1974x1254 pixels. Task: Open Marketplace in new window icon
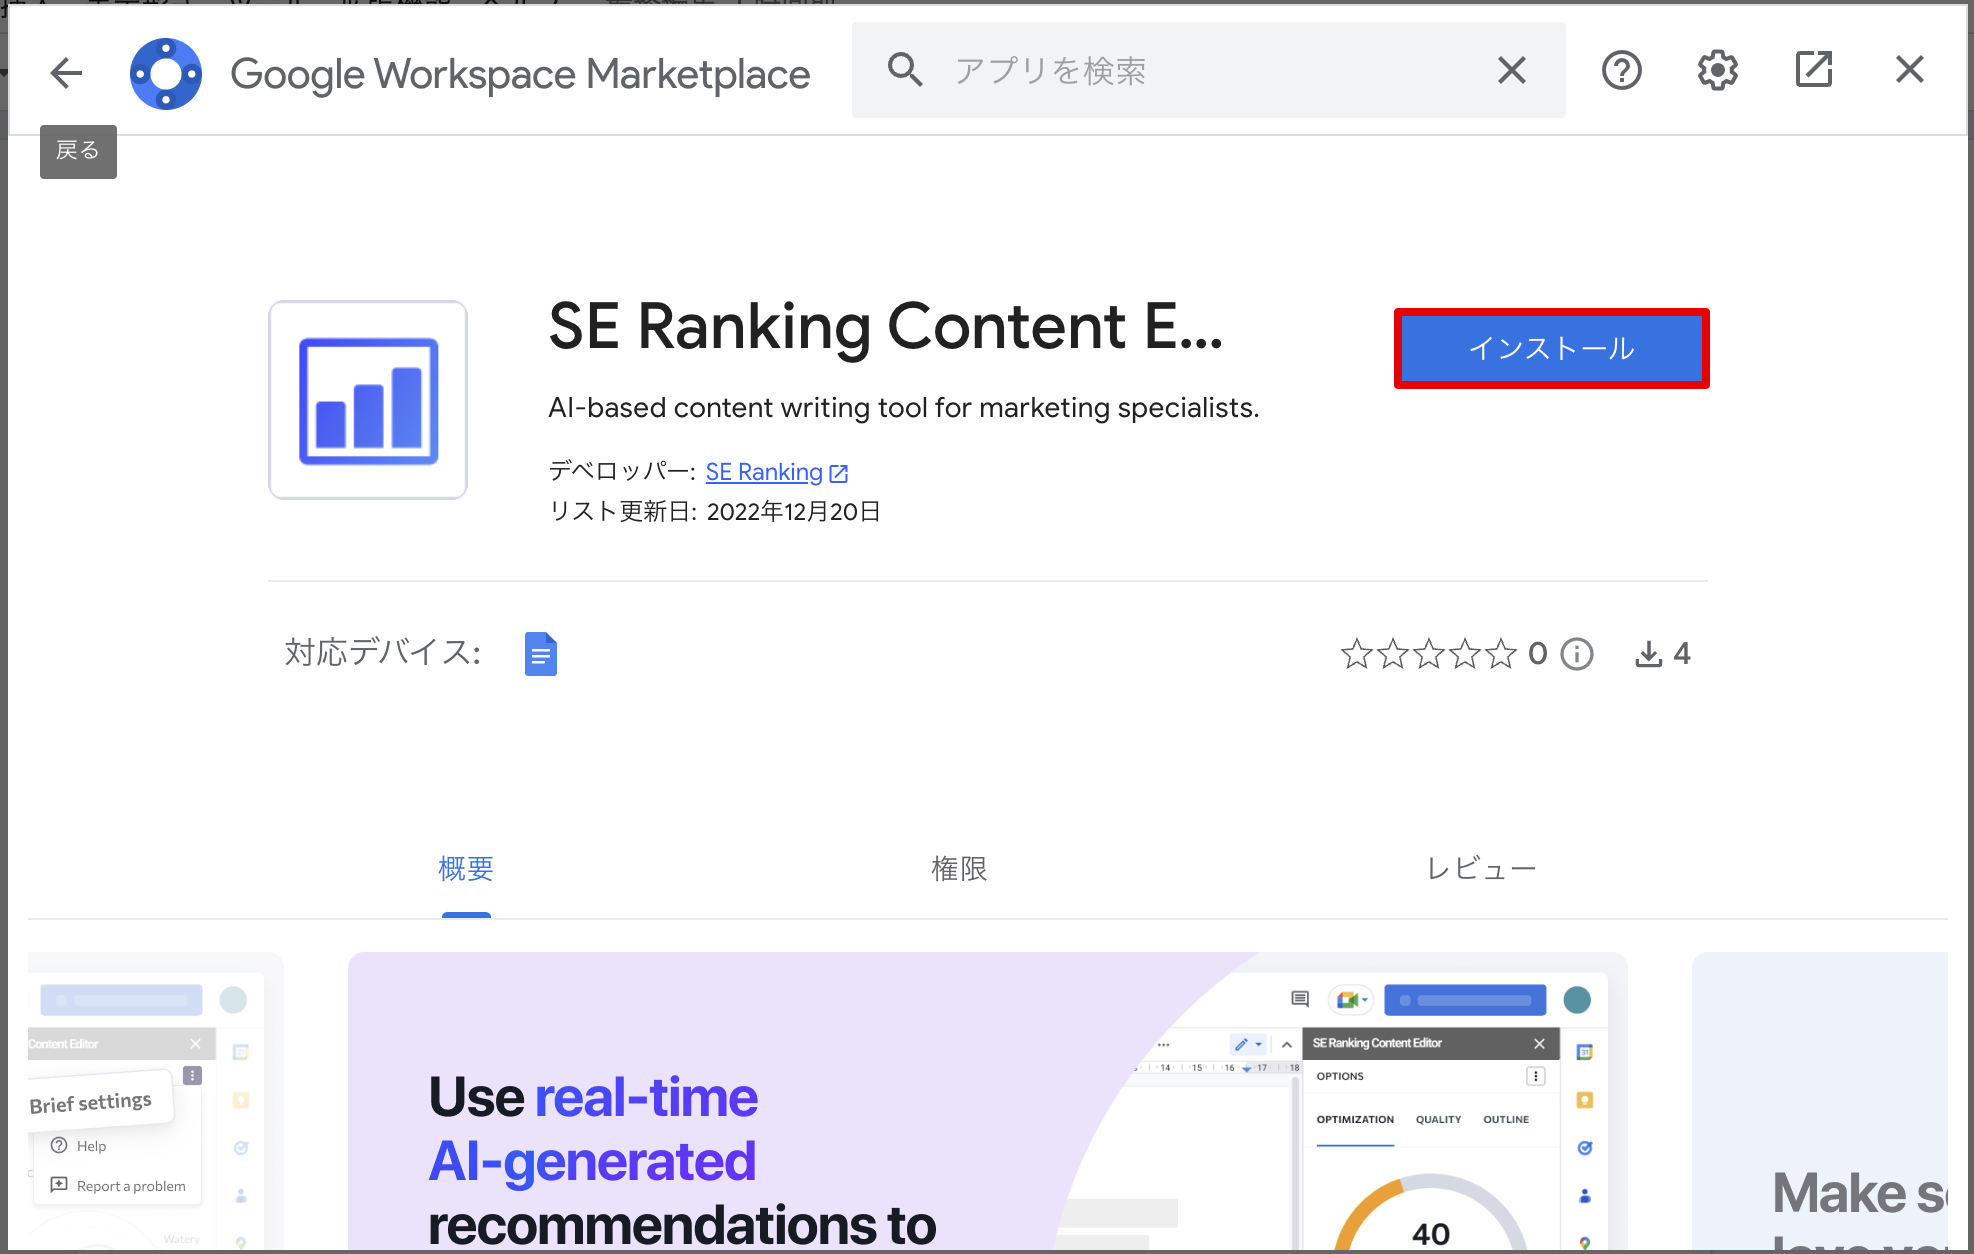tap(1813, 70)
